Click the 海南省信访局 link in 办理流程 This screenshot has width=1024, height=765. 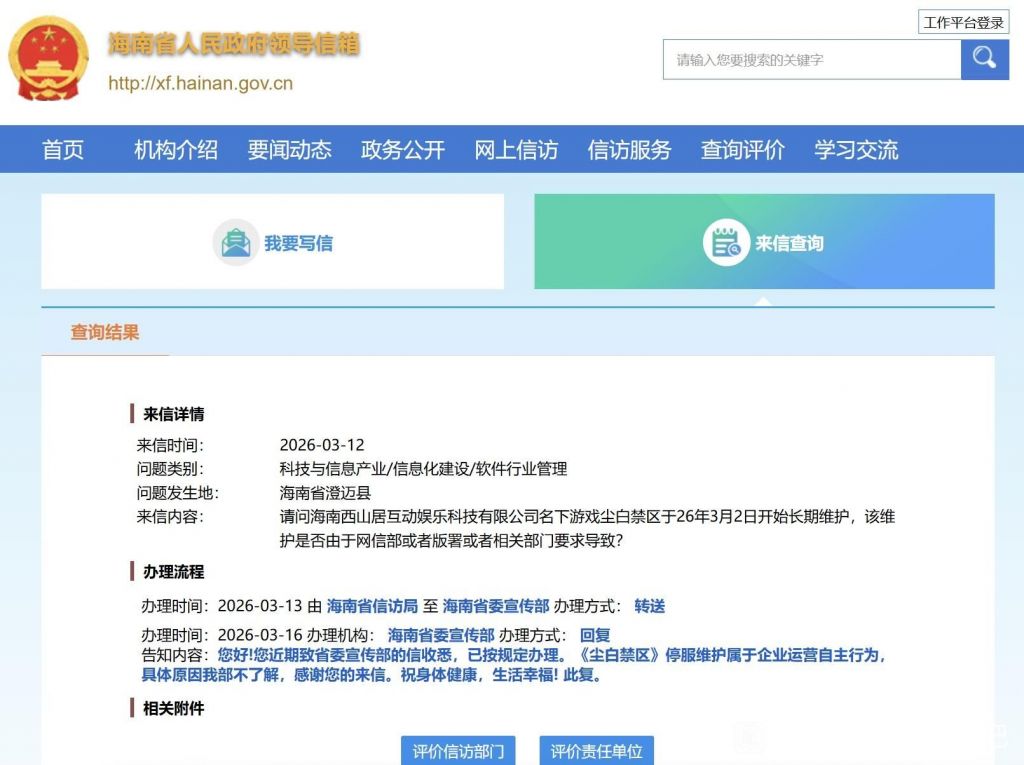(x=372, y=606)
